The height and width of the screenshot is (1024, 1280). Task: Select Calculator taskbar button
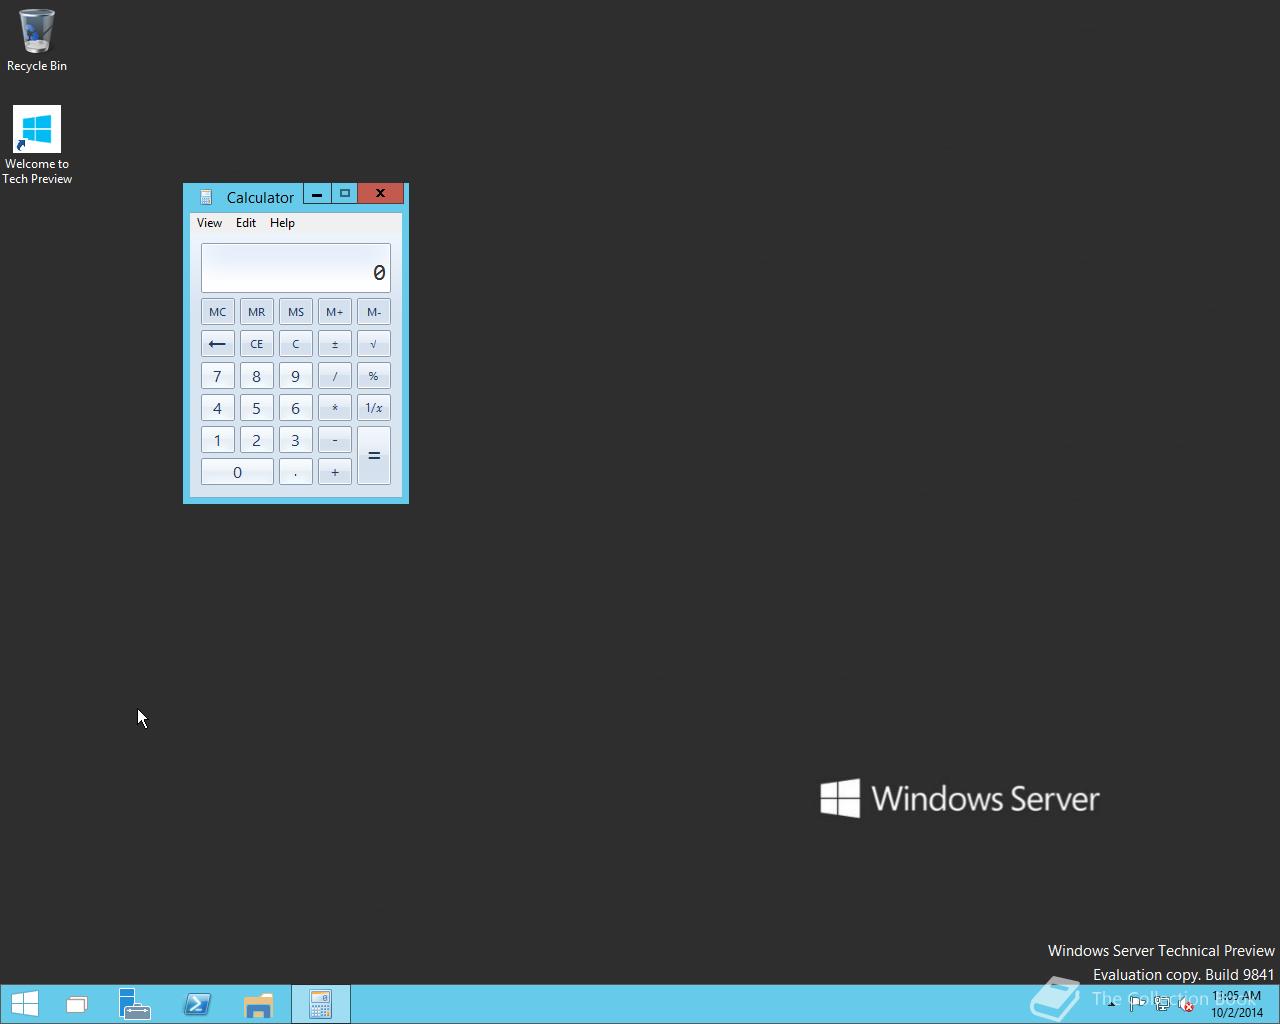click(x=321, y=1004)
